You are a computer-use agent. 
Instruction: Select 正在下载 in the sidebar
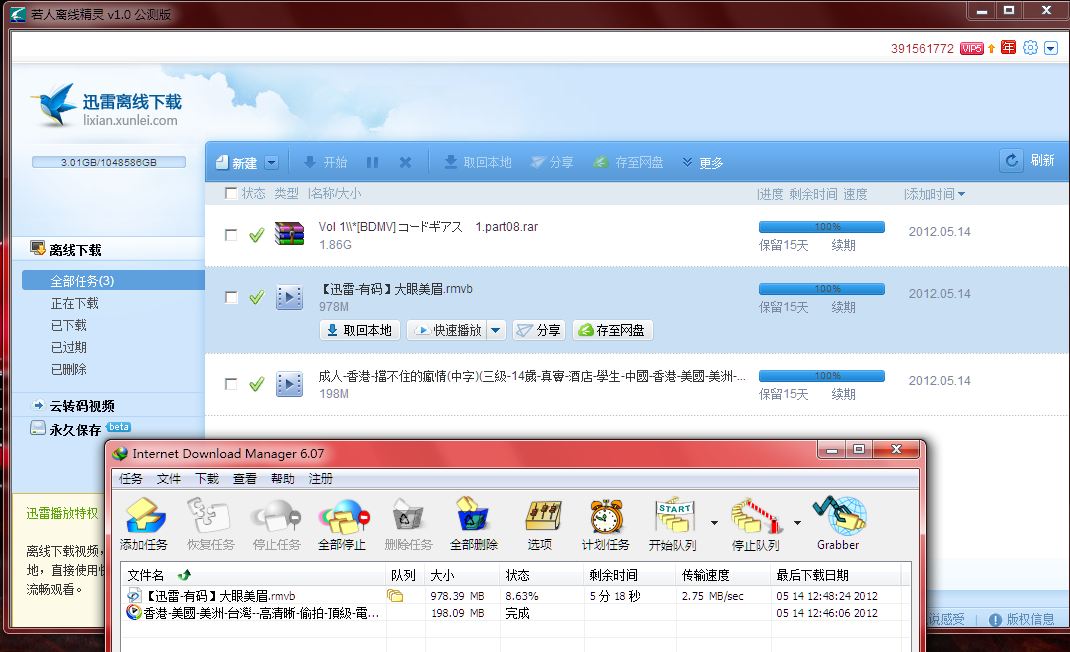coord(74,302)
